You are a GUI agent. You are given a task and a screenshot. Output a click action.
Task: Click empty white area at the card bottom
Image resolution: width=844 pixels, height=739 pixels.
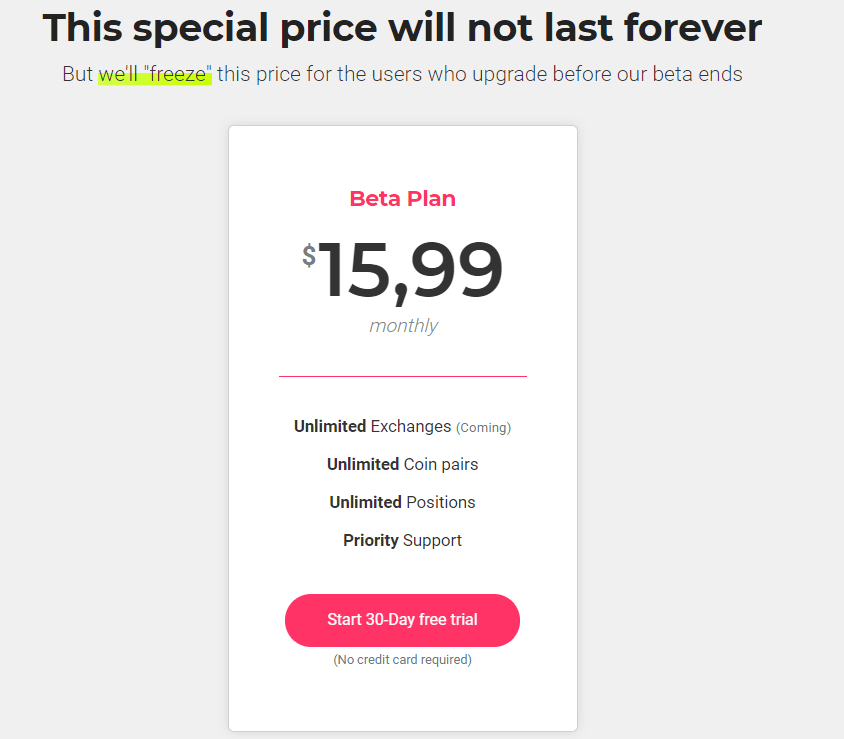(x=403, y=702)
